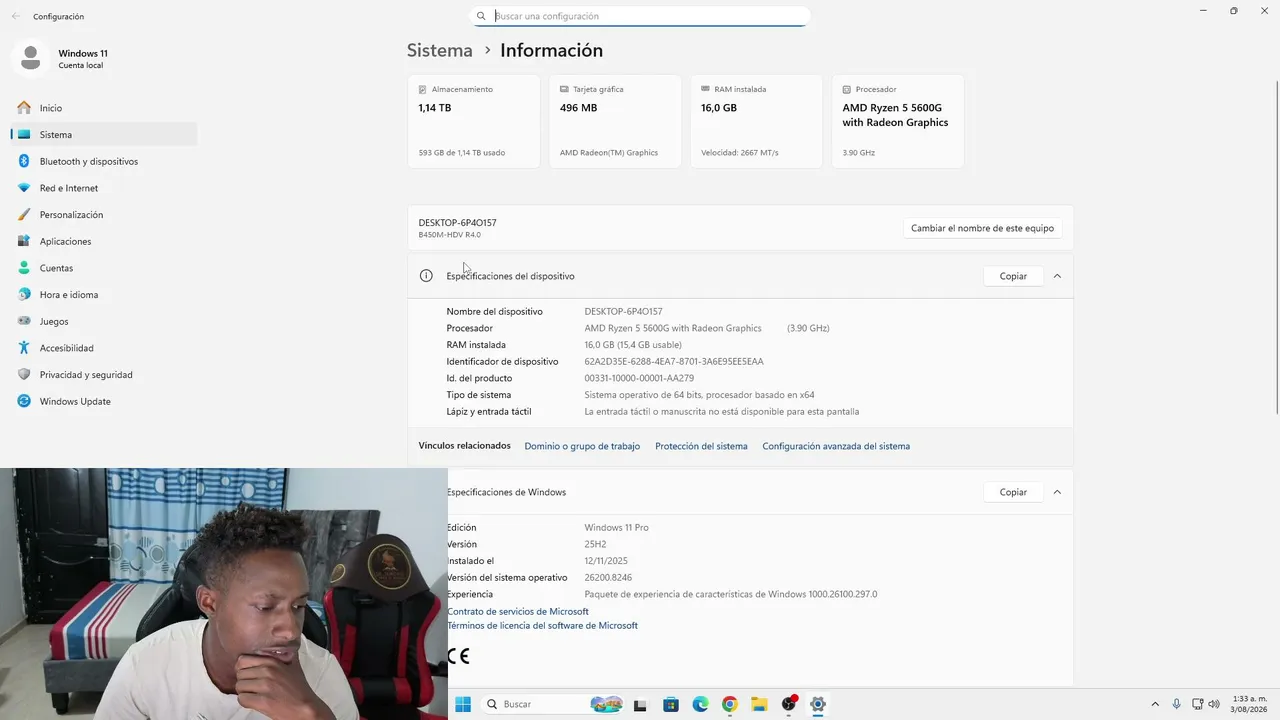This screenshot has height=720, width=1280.
Task: Focus the Buscar una configuración field
Action: [640, 16]
